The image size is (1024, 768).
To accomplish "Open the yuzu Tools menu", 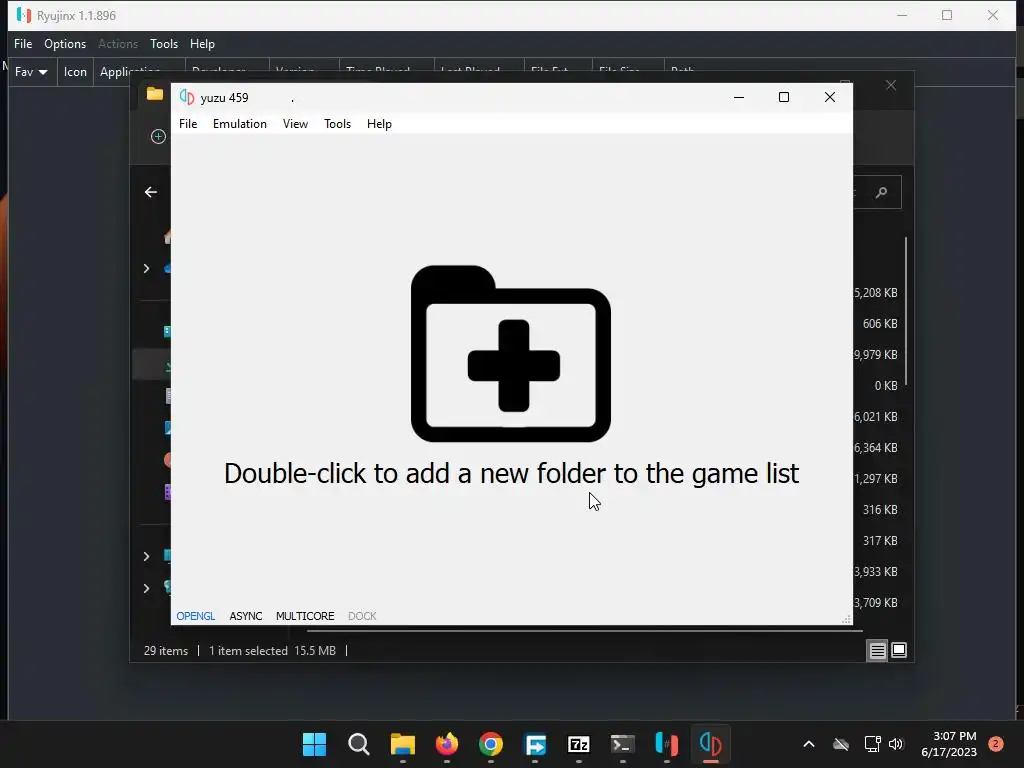I will coord(338,124).
